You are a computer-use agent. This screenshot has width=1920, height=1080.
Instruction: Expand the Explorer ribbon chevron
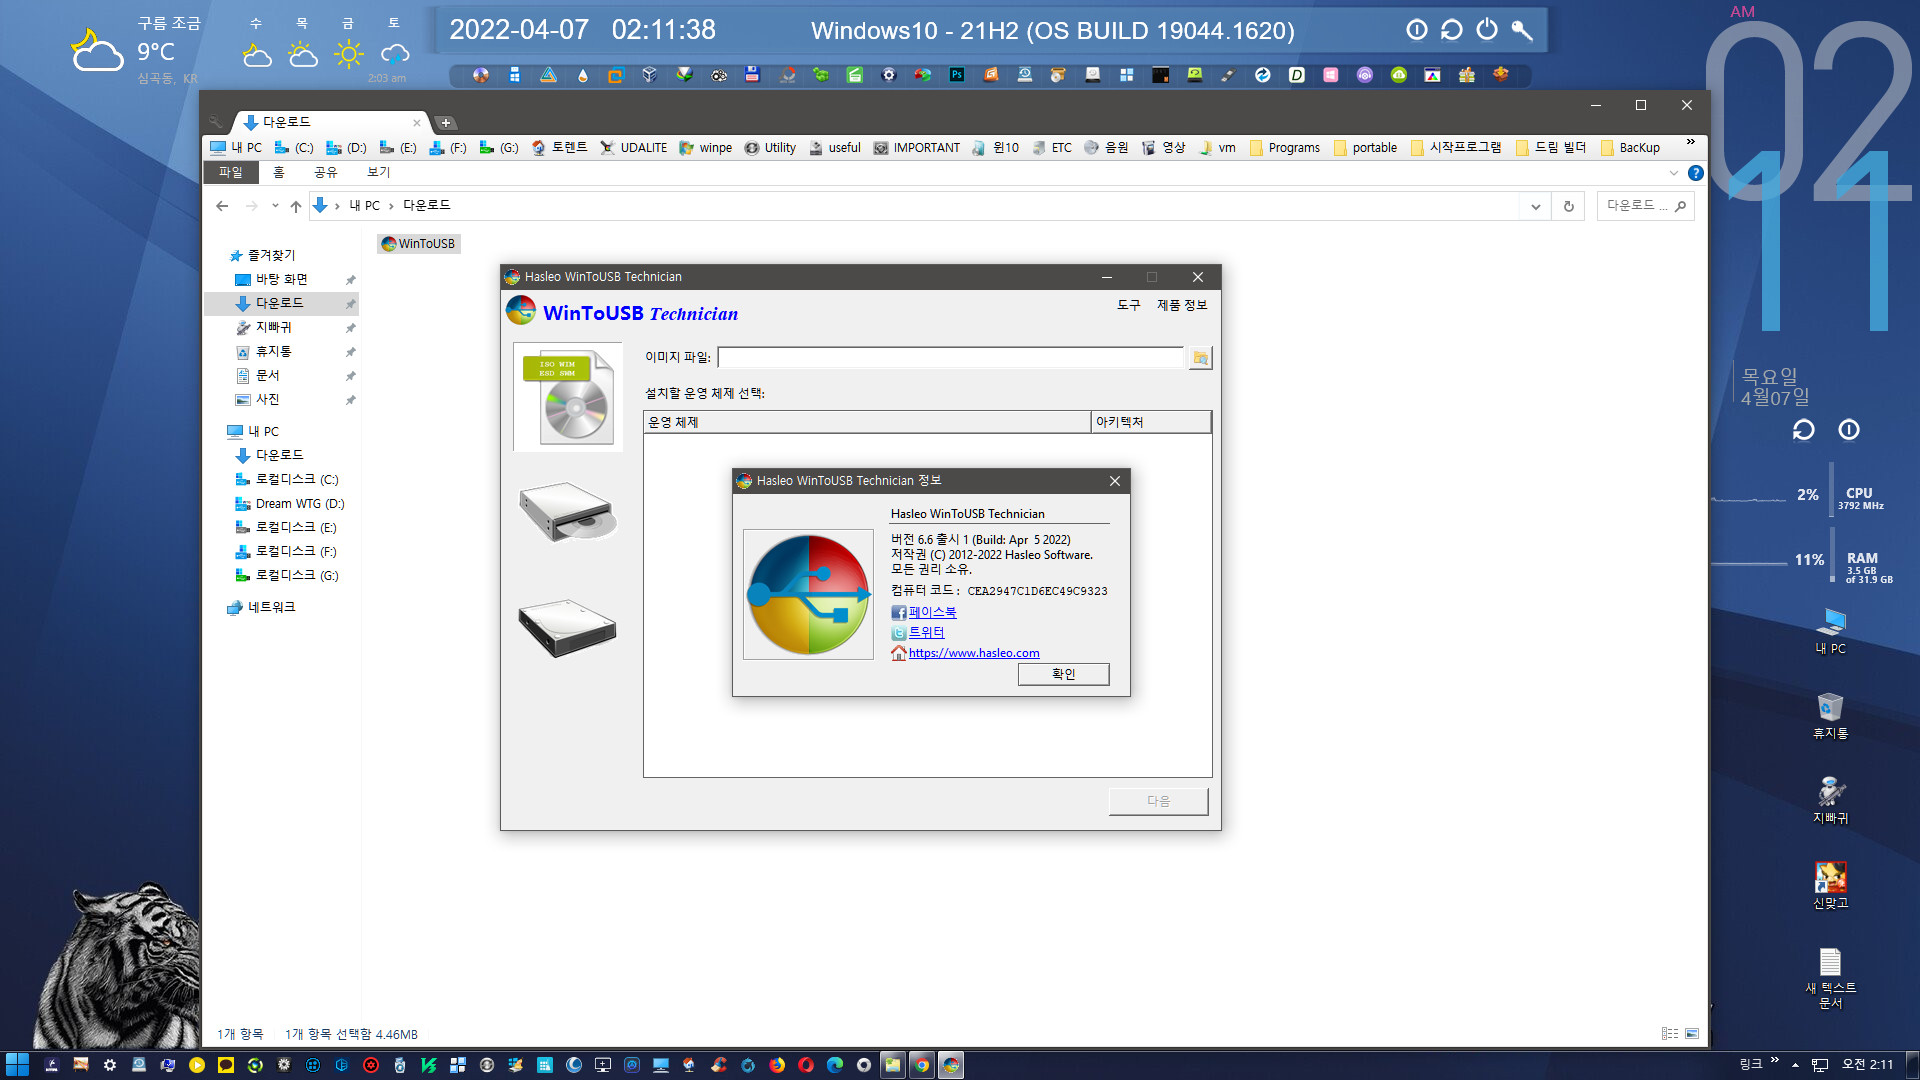point(1674,173)
